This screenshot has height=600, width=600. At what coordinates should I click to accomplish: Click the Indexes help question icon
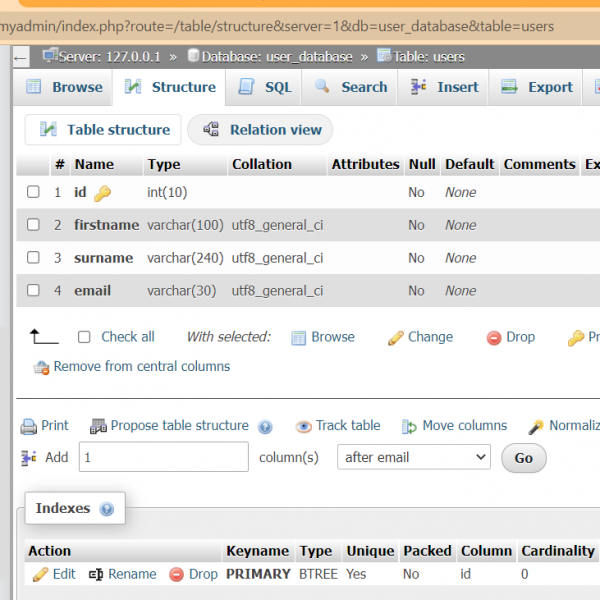coord(106,509)
